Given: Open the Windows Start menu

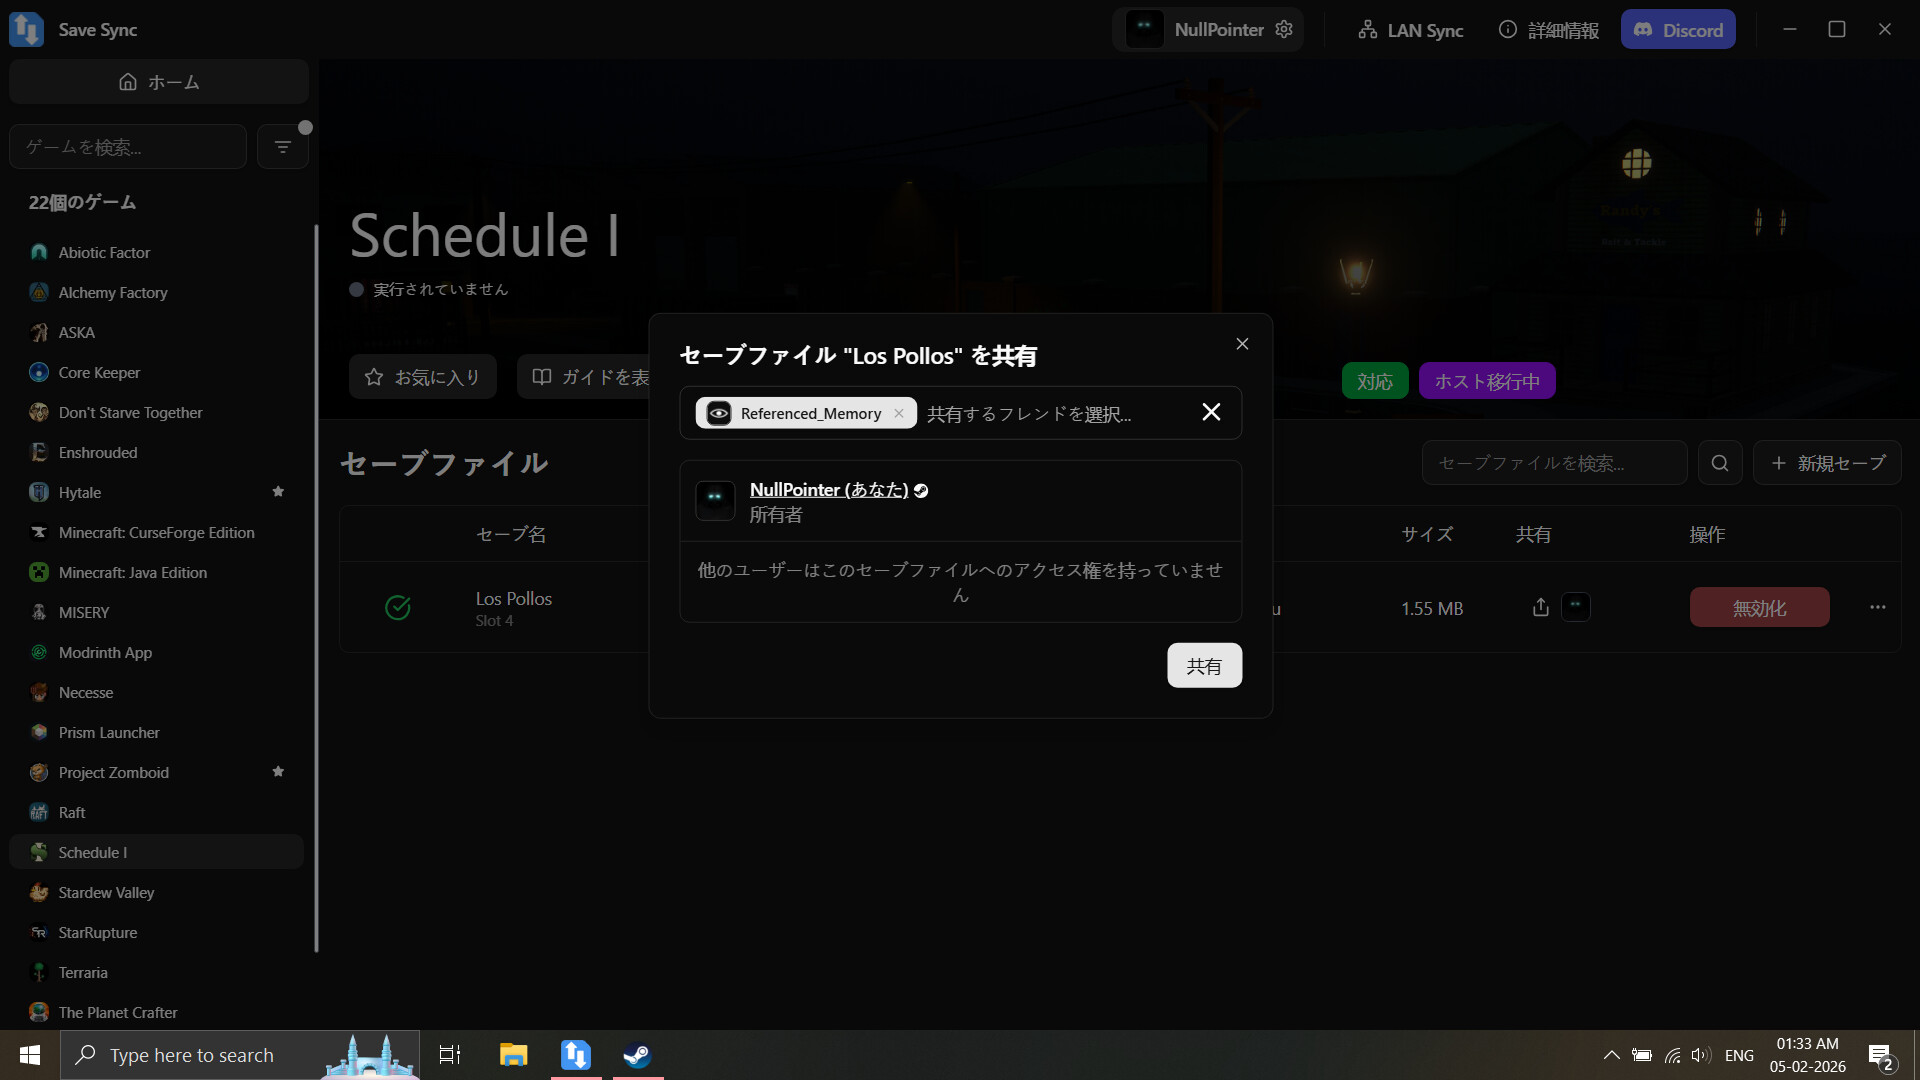Looking at the screenshot, I should point(30,1055).
